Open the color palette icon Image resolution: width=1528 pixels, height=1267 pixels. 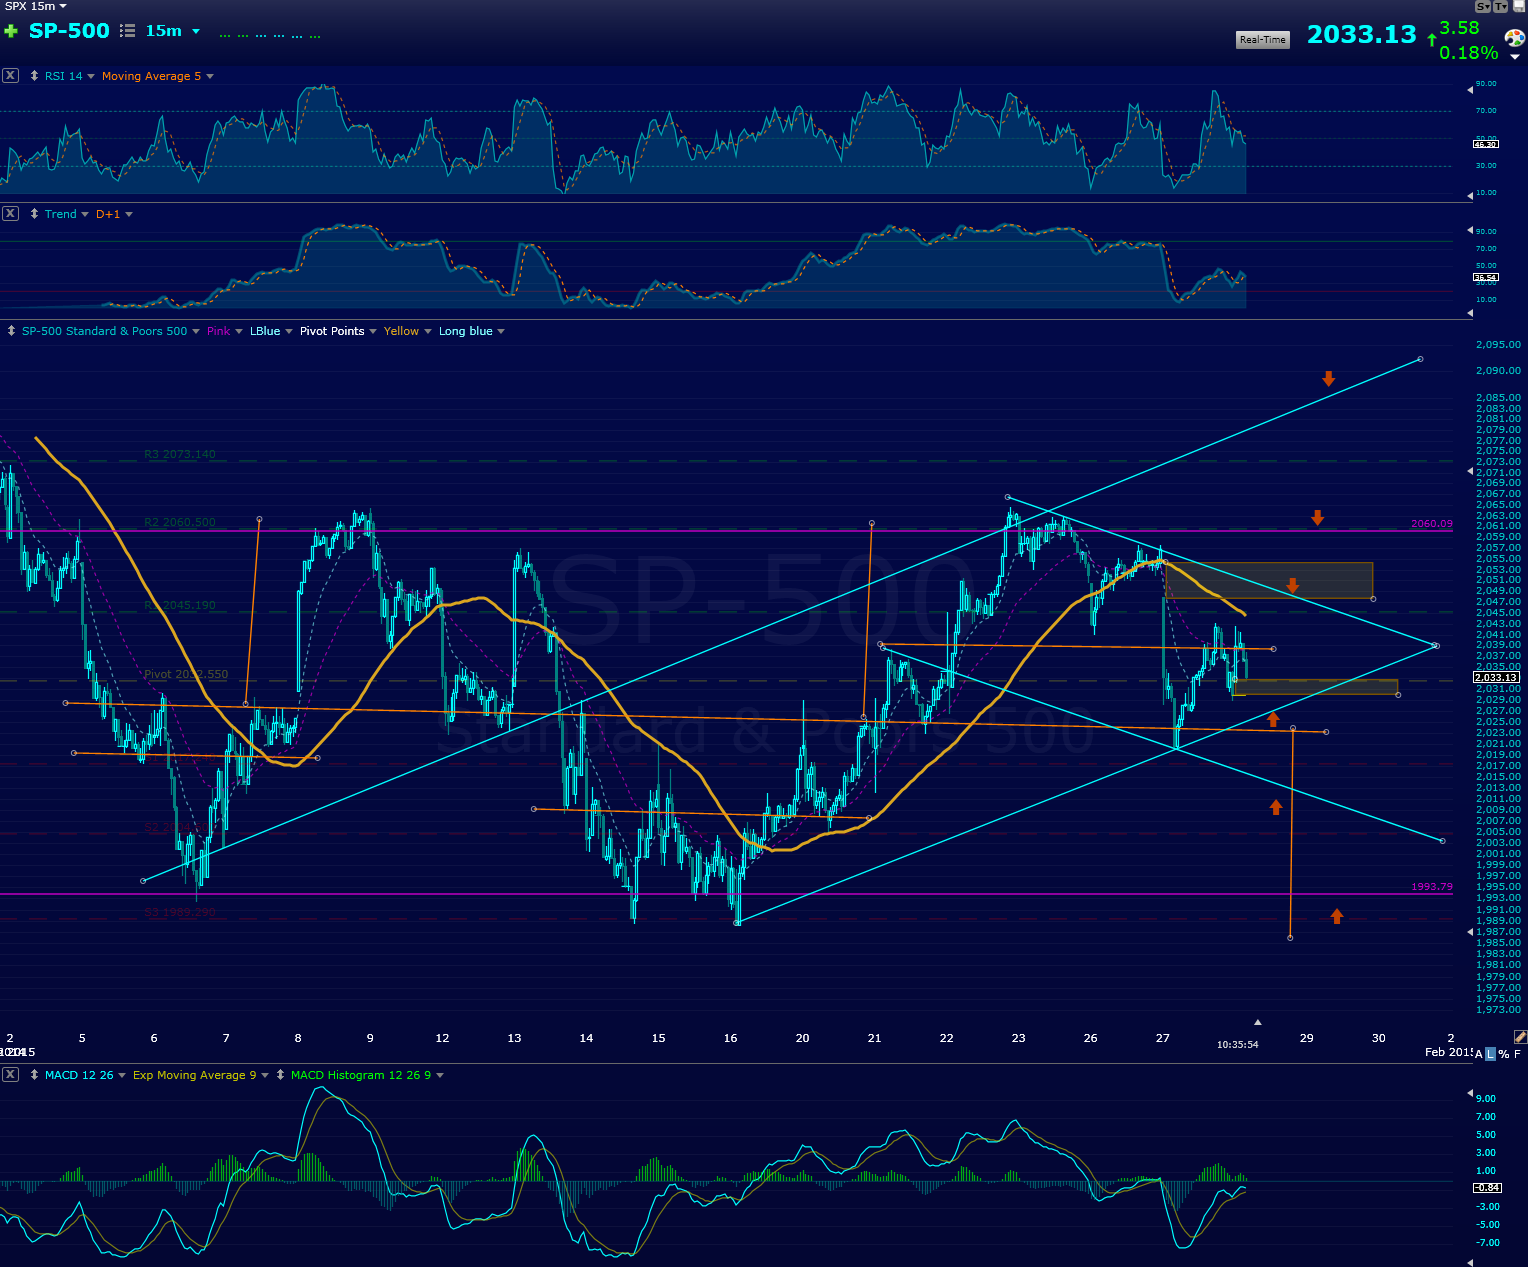pyautogui.click(x=1515, y=38)
